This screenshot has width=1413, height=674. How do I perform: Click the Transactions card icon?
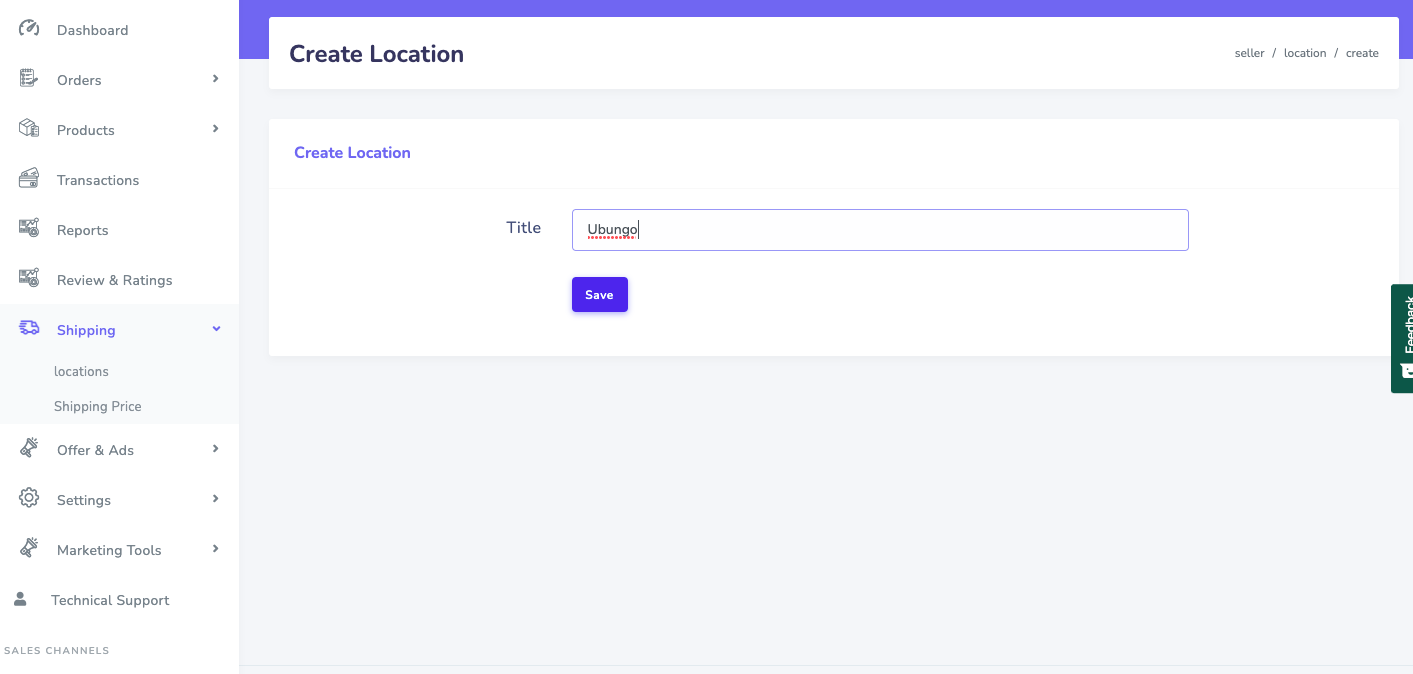[x=29, y=179]
